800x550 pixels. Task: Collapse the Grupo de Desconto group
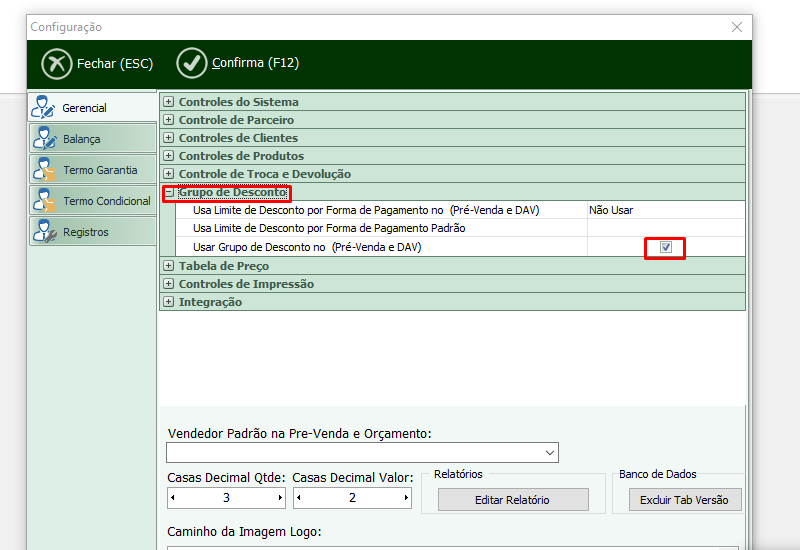click(x=169, y=192)
